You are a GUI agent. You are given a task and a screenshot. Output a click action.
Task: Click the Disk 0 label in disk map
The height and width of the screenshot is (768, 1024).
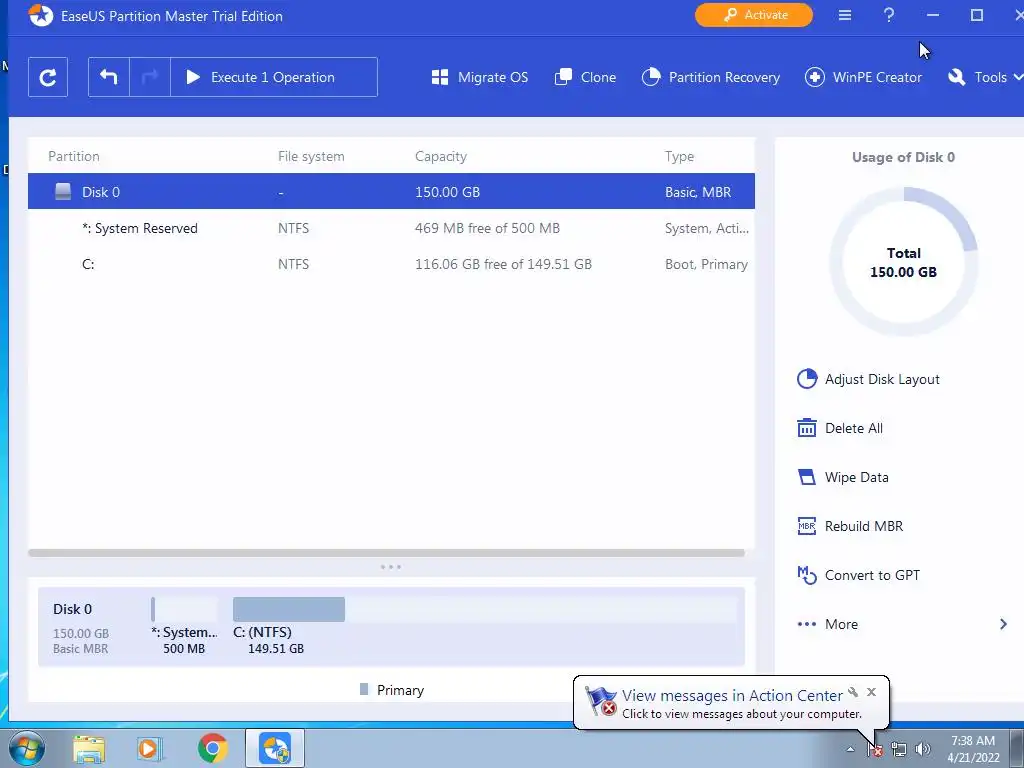(72, 609)
